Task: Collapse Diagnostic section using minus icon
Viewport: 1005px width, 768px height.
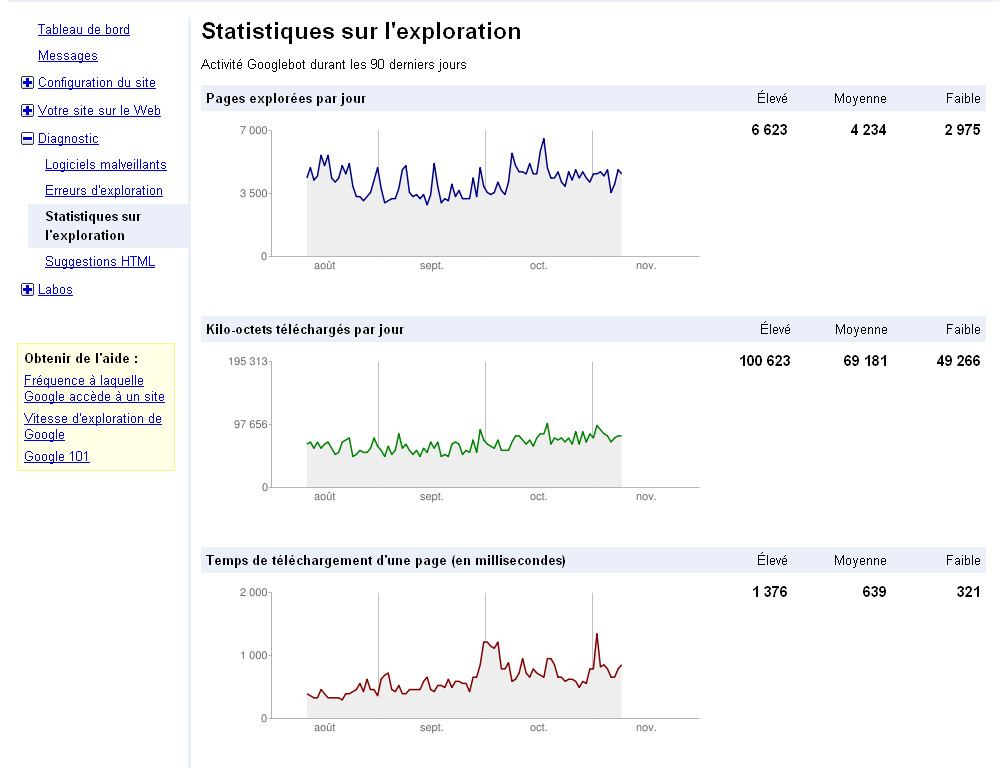Action: click(x=27, y=139)
